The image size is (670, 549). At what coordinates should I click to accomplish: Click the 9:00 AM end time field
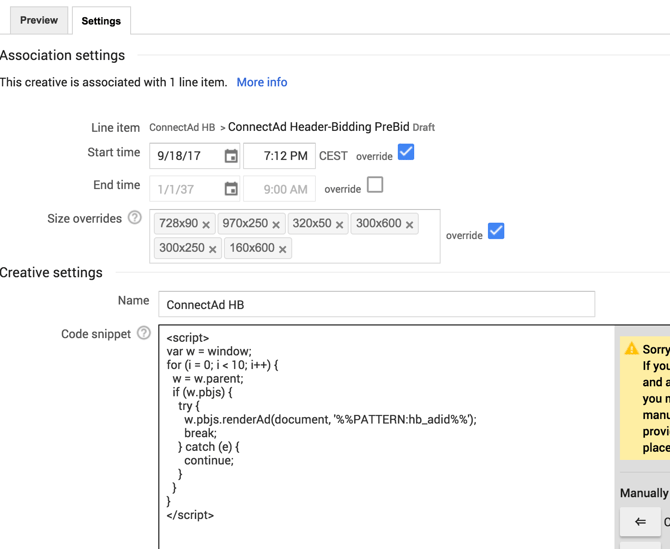[x=279, y=189]
